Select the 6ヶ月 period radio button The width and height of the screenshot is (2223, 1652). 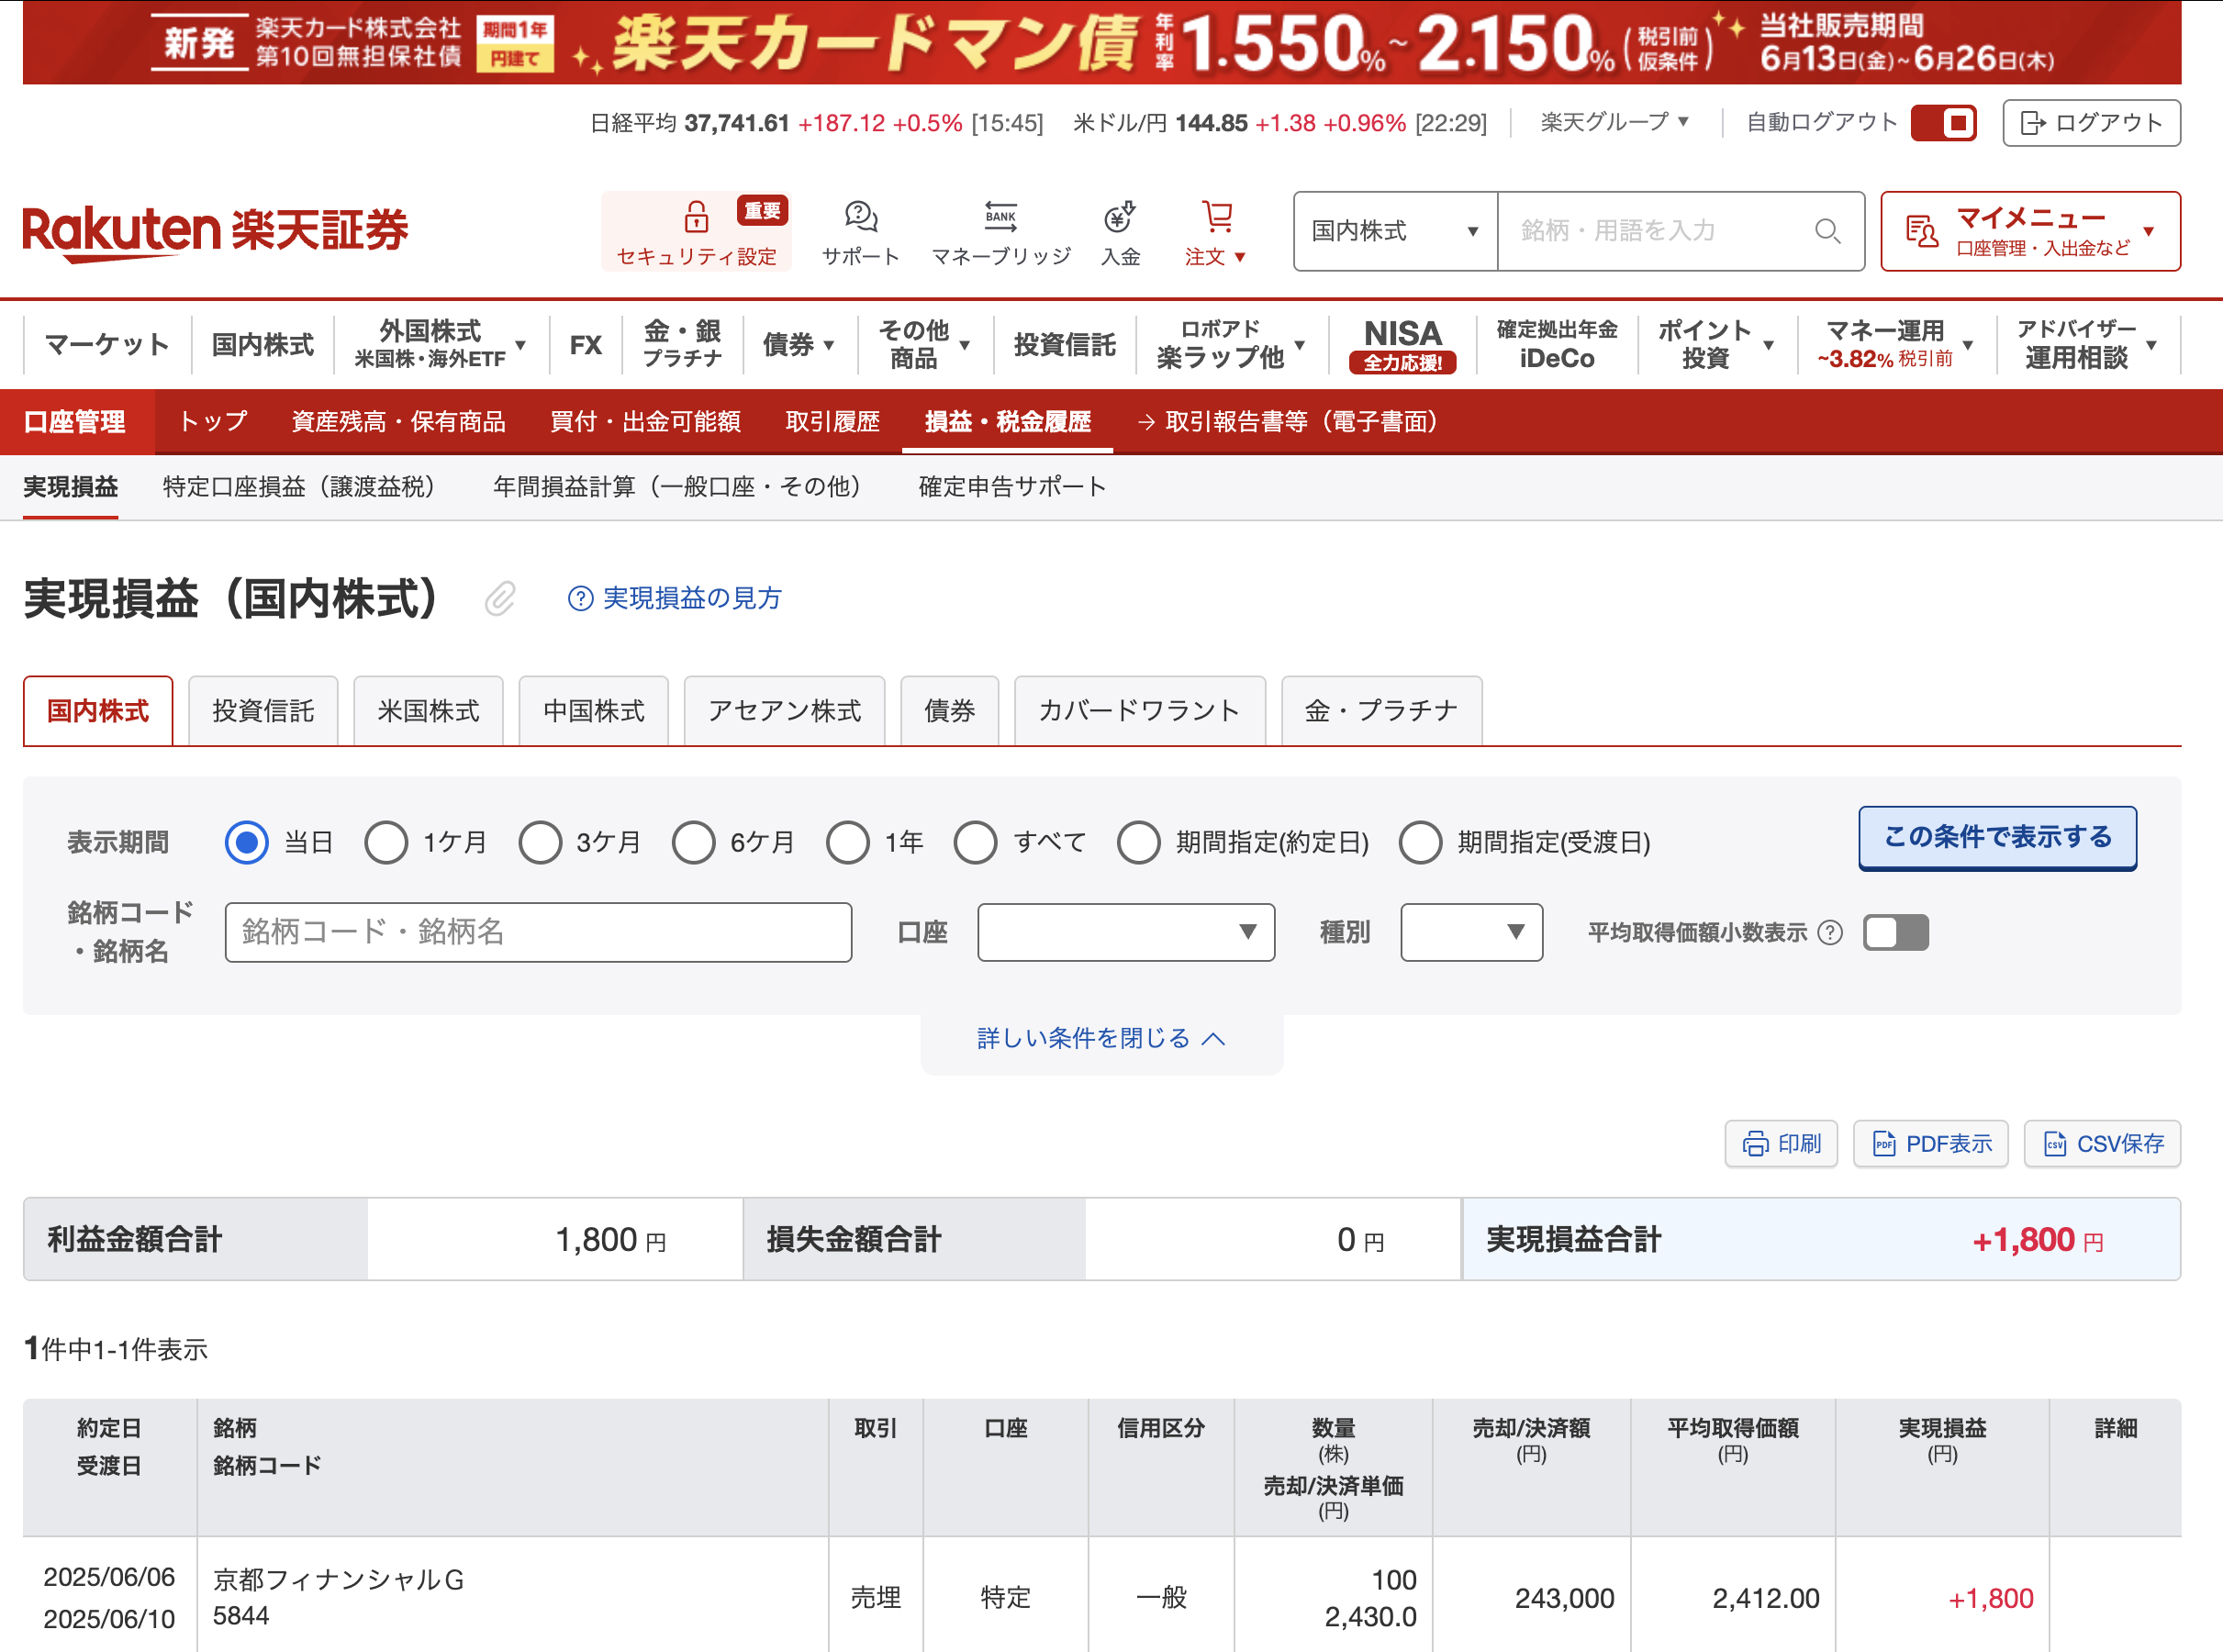(693, 842)
